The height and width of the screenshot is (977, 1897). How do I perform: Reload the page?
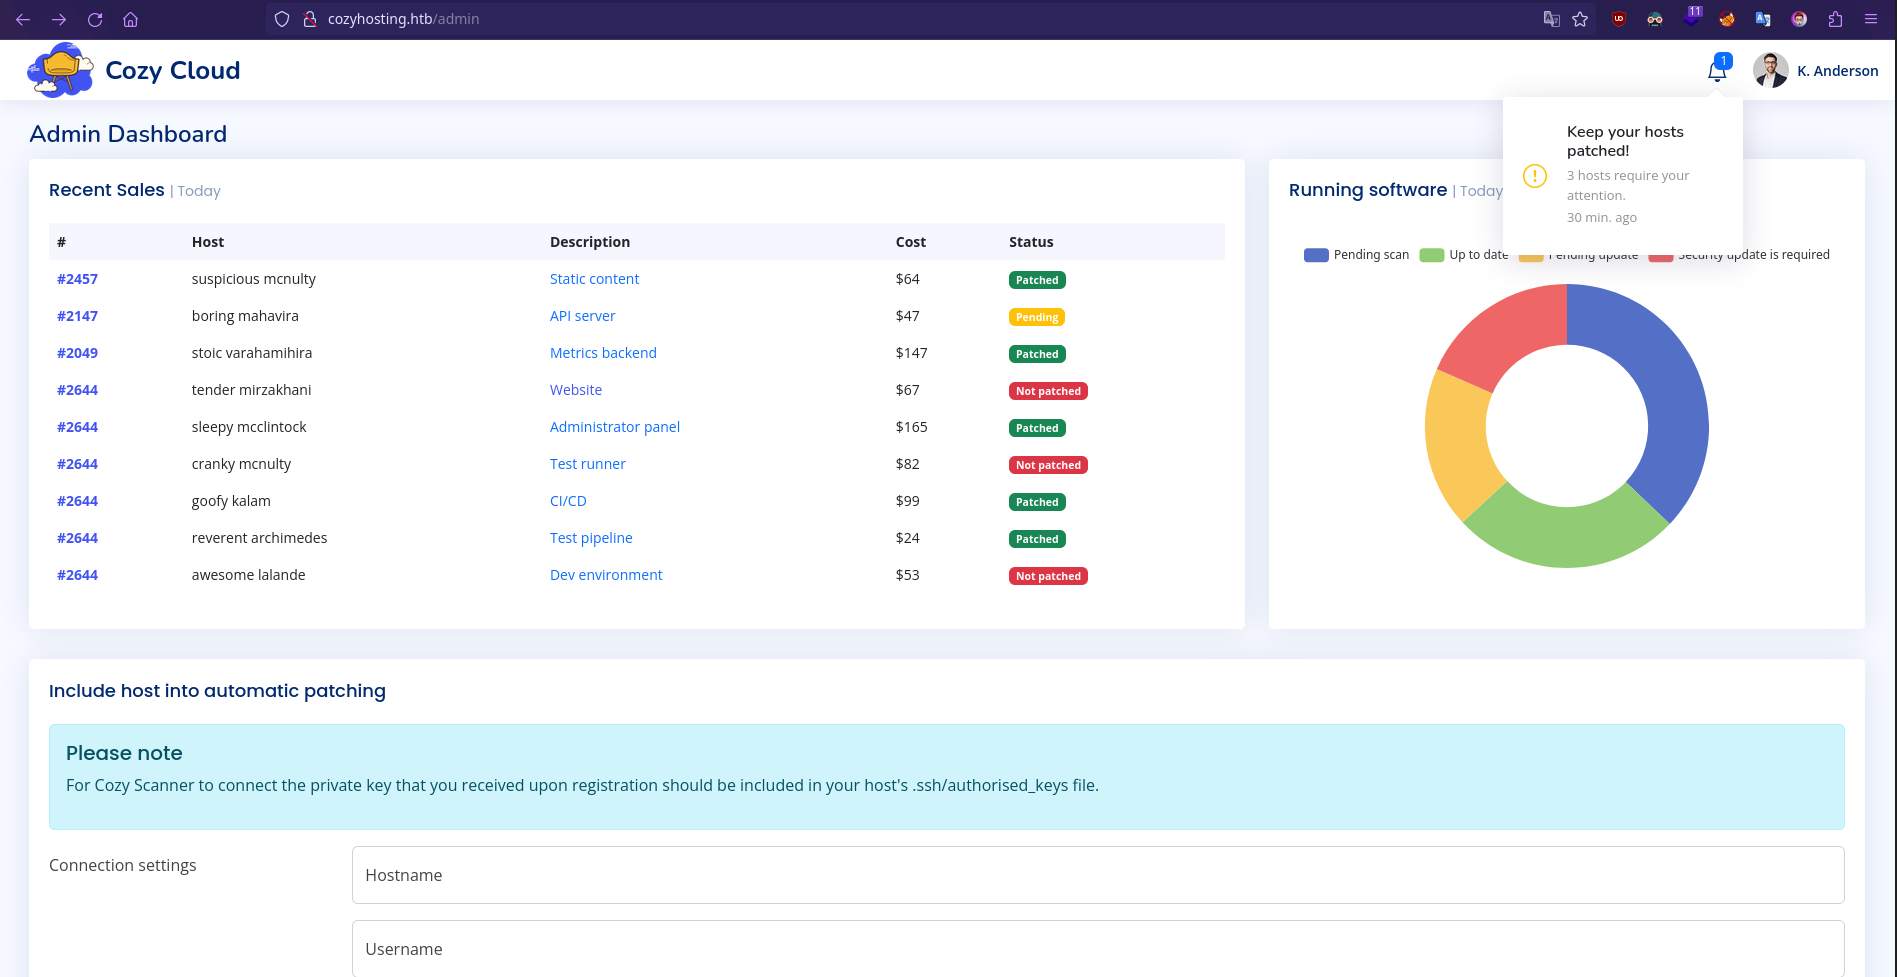95,19
